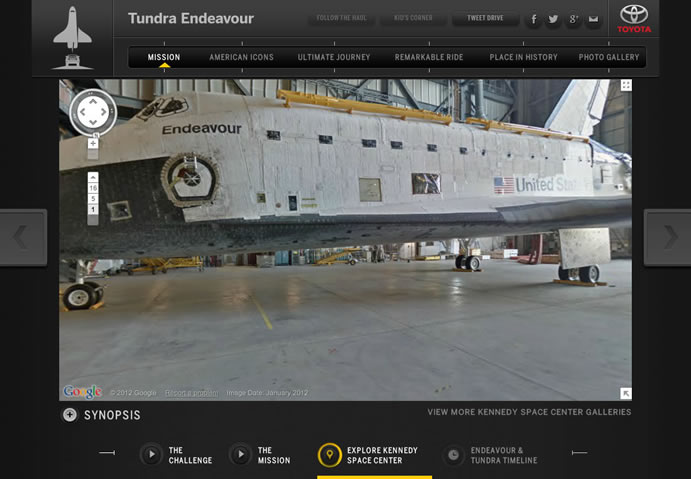Open the Mission tab

(164, 57)
